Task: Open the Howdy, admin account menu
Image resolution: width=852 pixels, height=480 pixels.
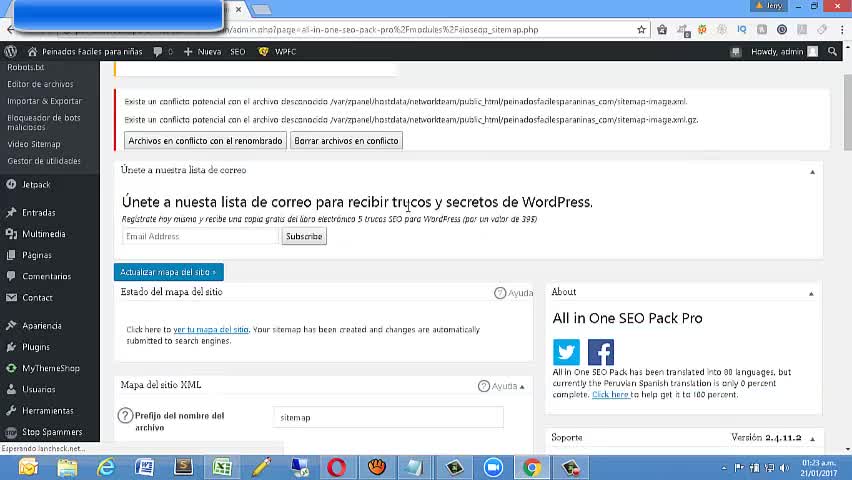Action: 784,52
